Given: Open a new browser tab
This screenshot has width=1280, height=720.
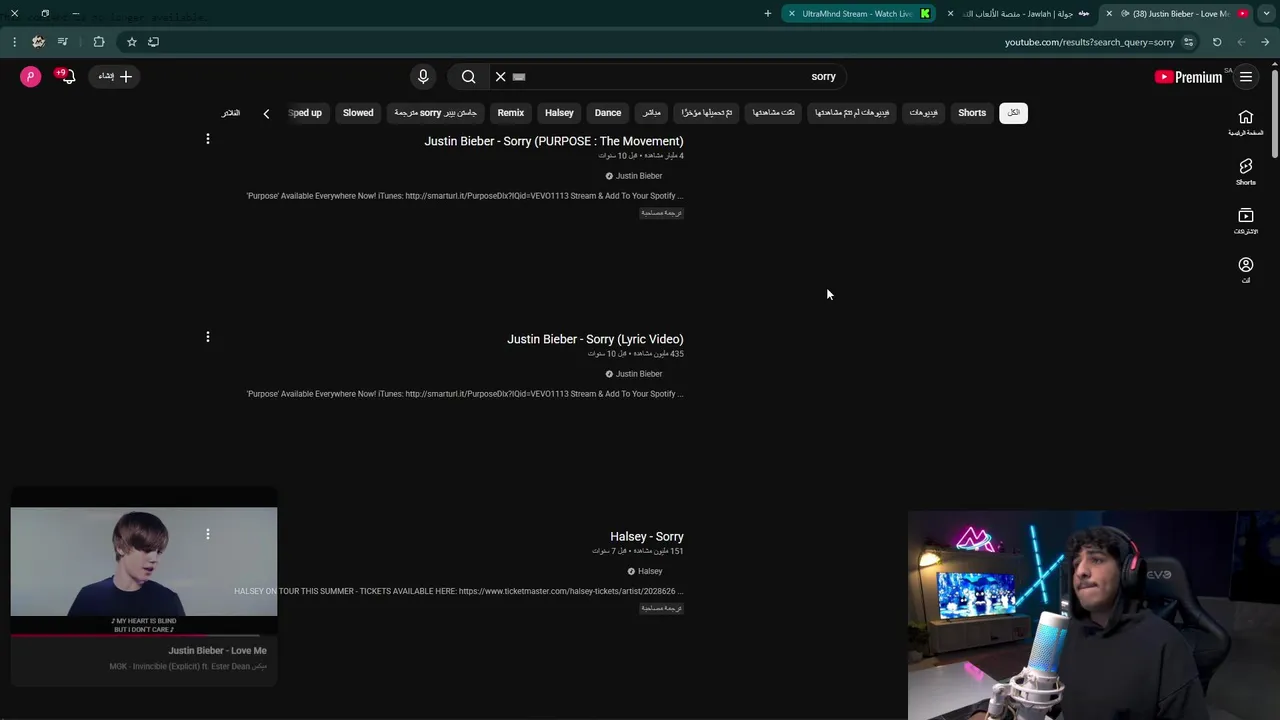Looking at the screenshot, I should tap(768, 14).
